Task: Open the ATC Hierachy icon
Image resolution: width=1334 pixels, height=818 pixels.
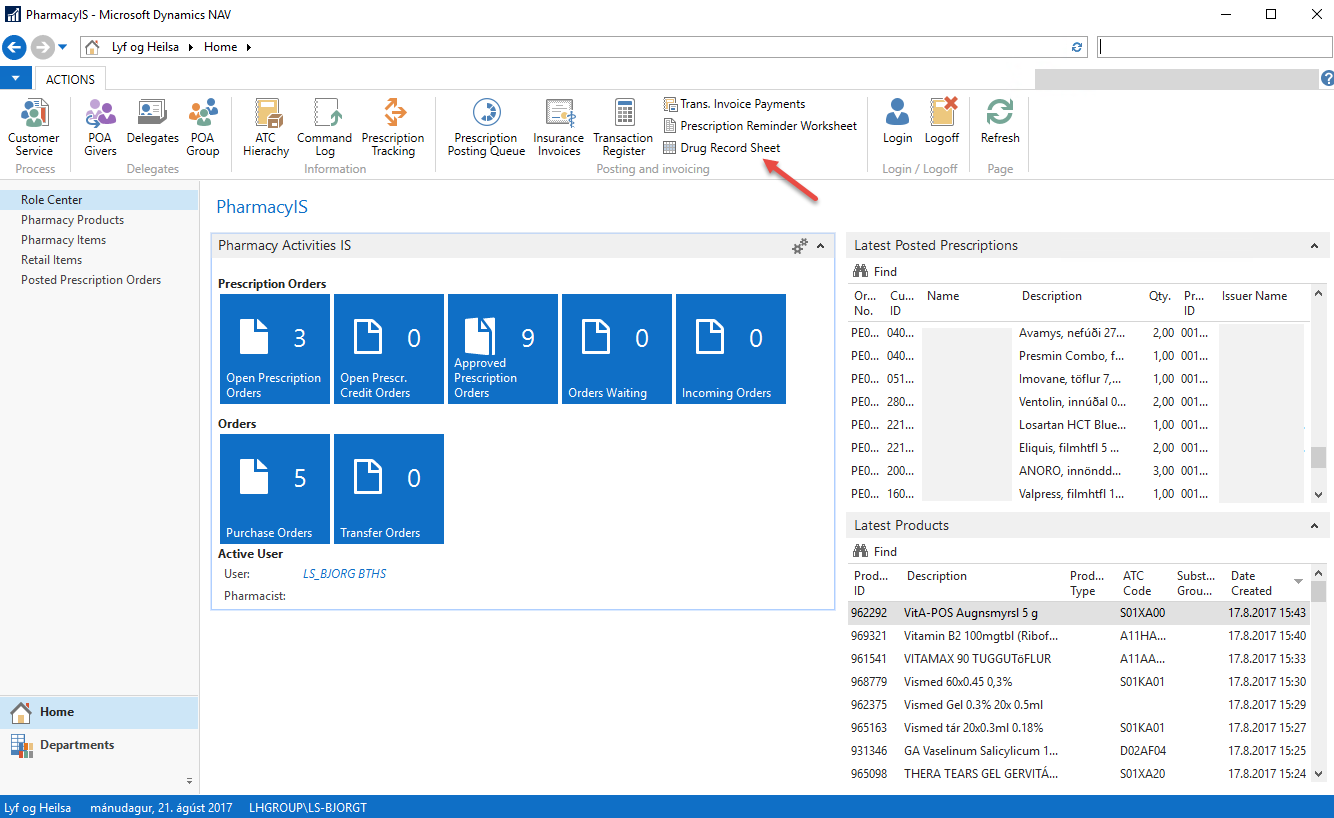Action: tap(266, 127)
